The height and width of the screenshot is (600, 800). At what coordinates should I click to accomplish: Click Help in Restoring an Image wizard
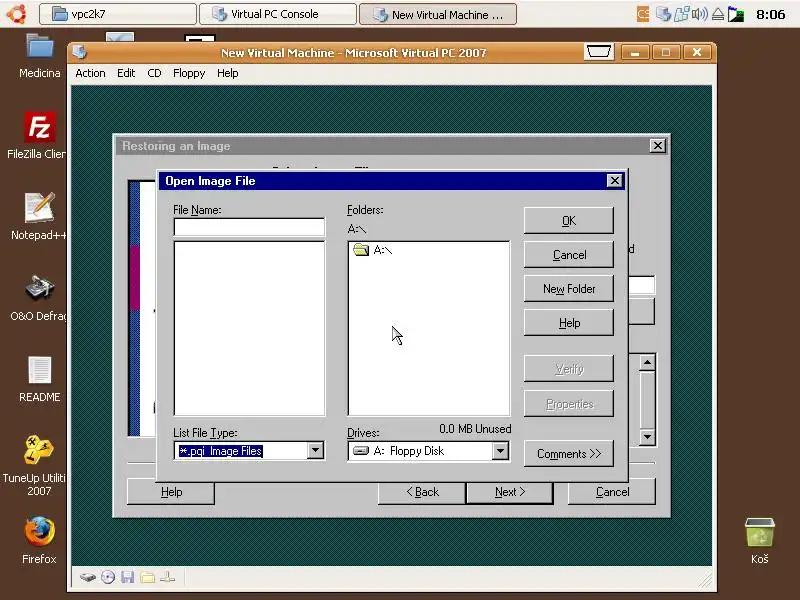click(x=171, y=492)
